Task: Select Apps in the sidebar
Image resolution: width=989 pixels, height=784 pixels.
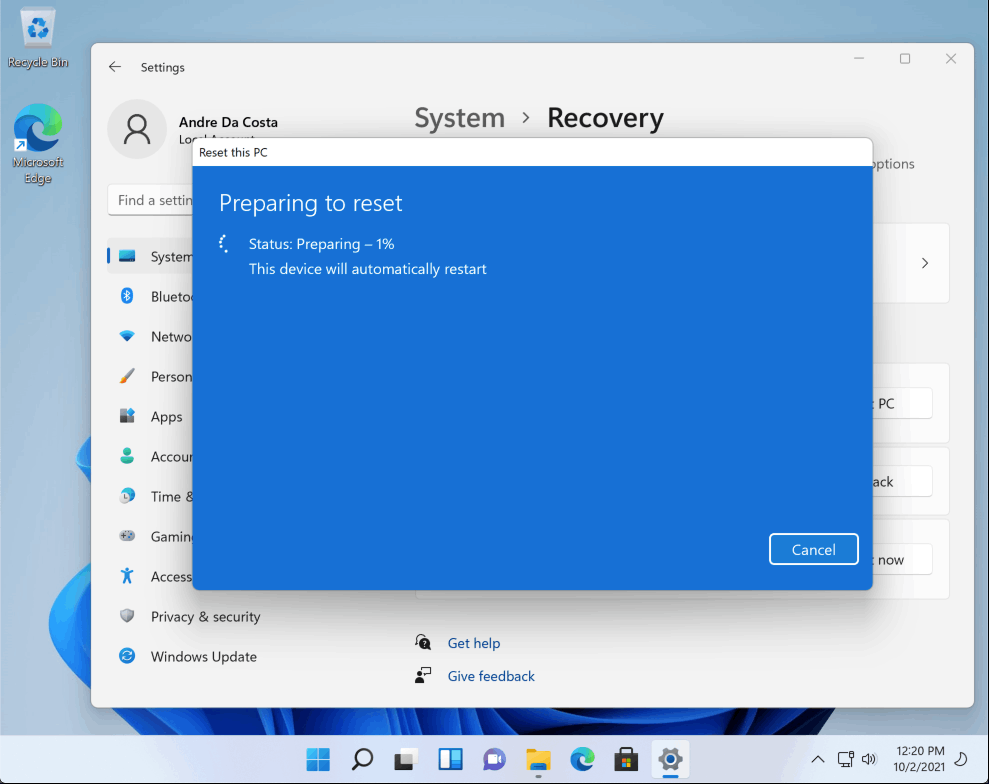Action: coord(166,416)
